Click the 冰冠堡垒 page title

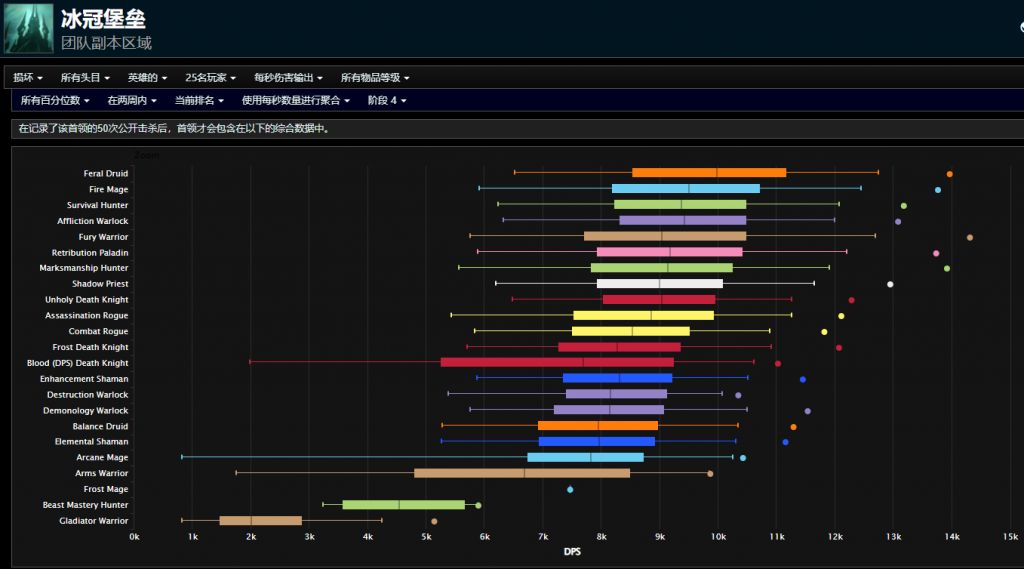[x=105, y=20]
